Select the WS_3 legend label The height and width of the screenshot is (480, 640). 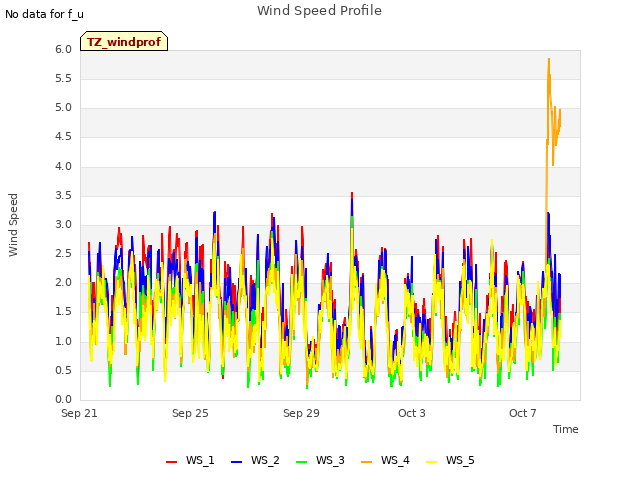click(330, 460)
